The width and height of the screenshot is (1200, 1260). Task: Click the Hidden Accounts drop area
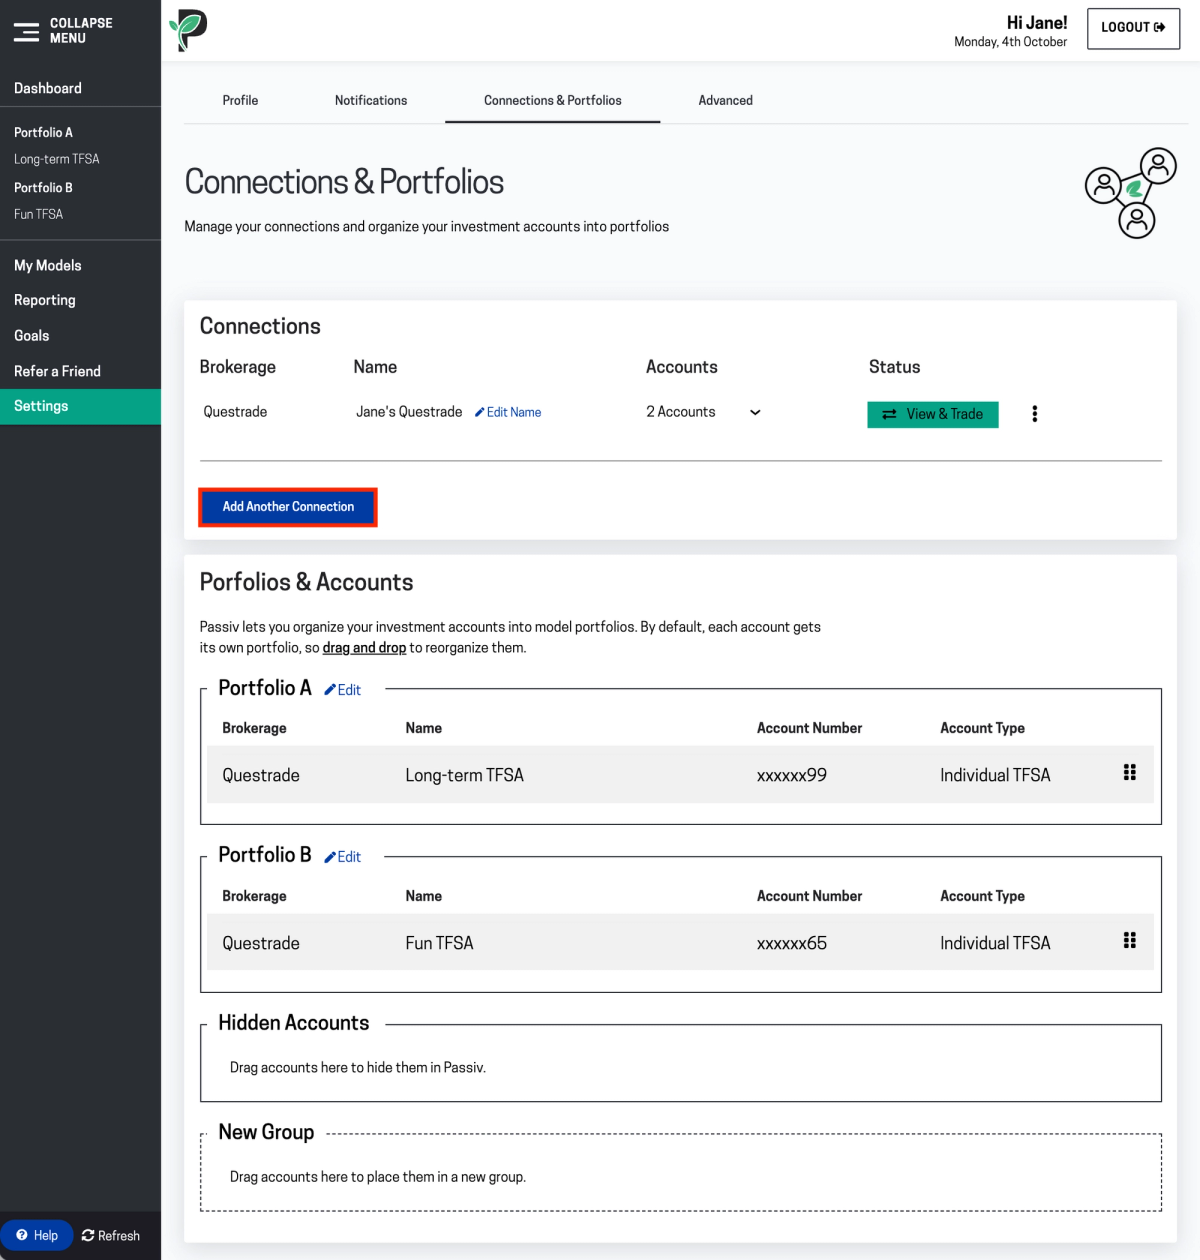[681, 1063]
